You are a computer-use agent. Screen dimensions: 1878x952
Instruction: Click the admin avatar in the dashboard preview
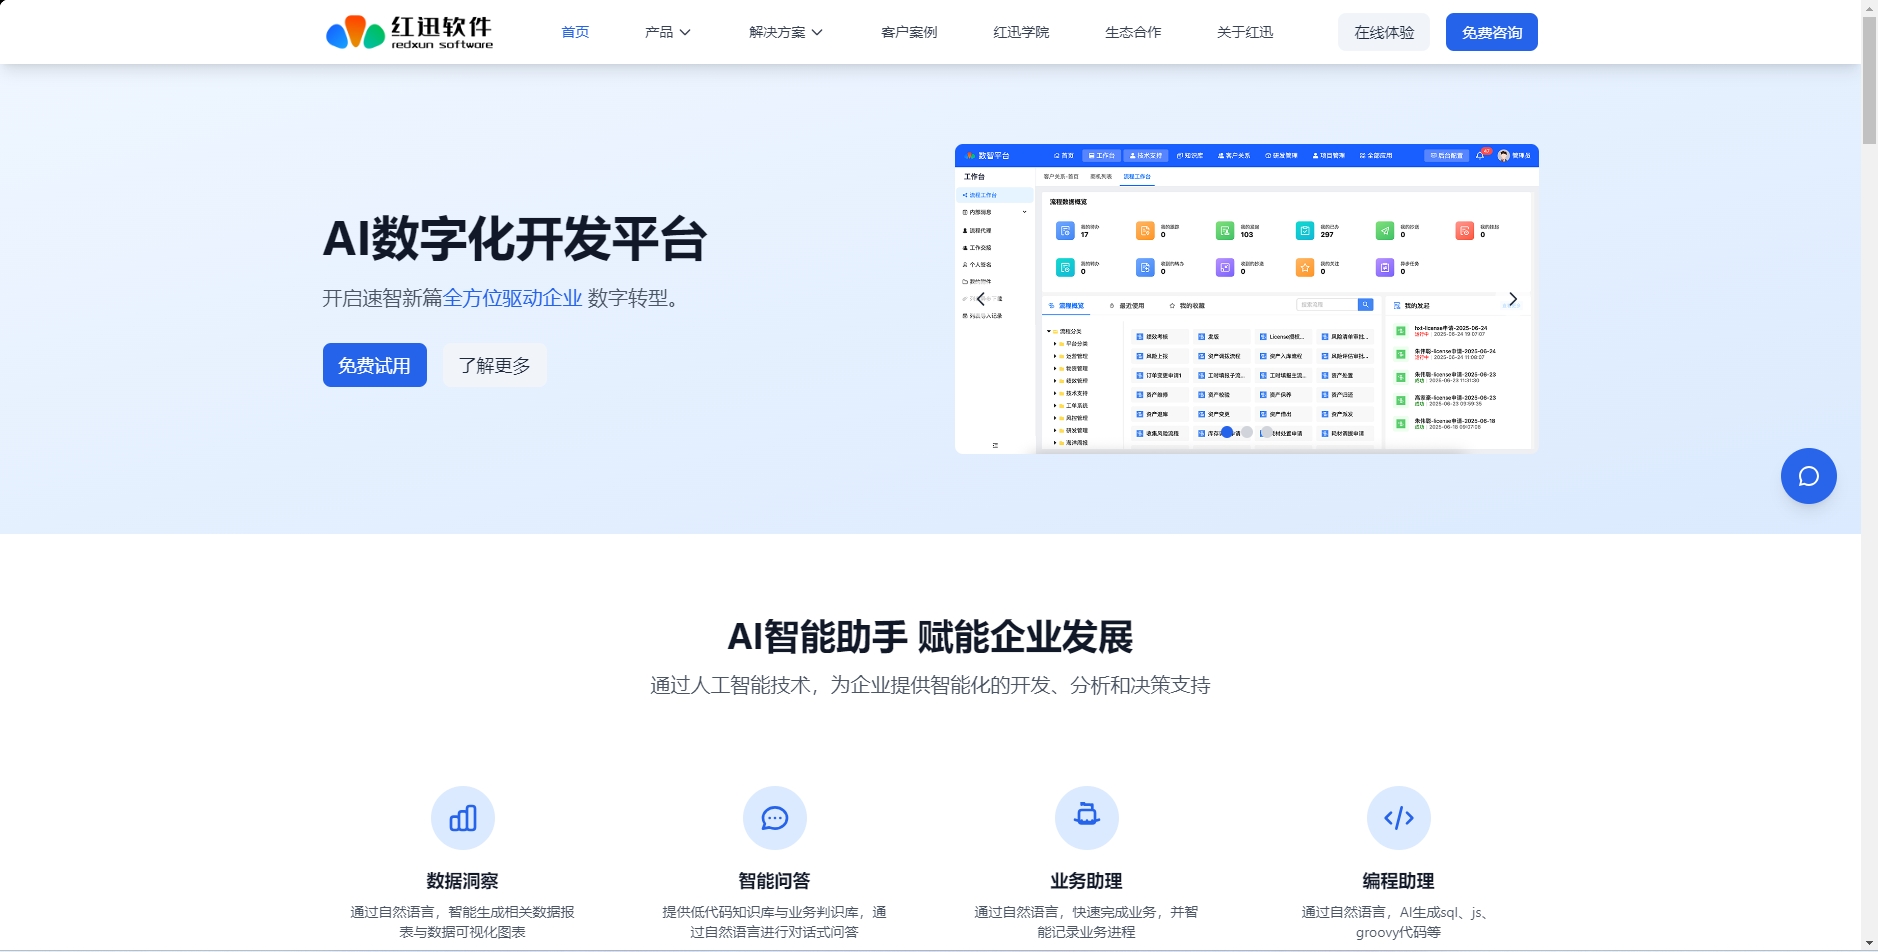coord(1504,157)
